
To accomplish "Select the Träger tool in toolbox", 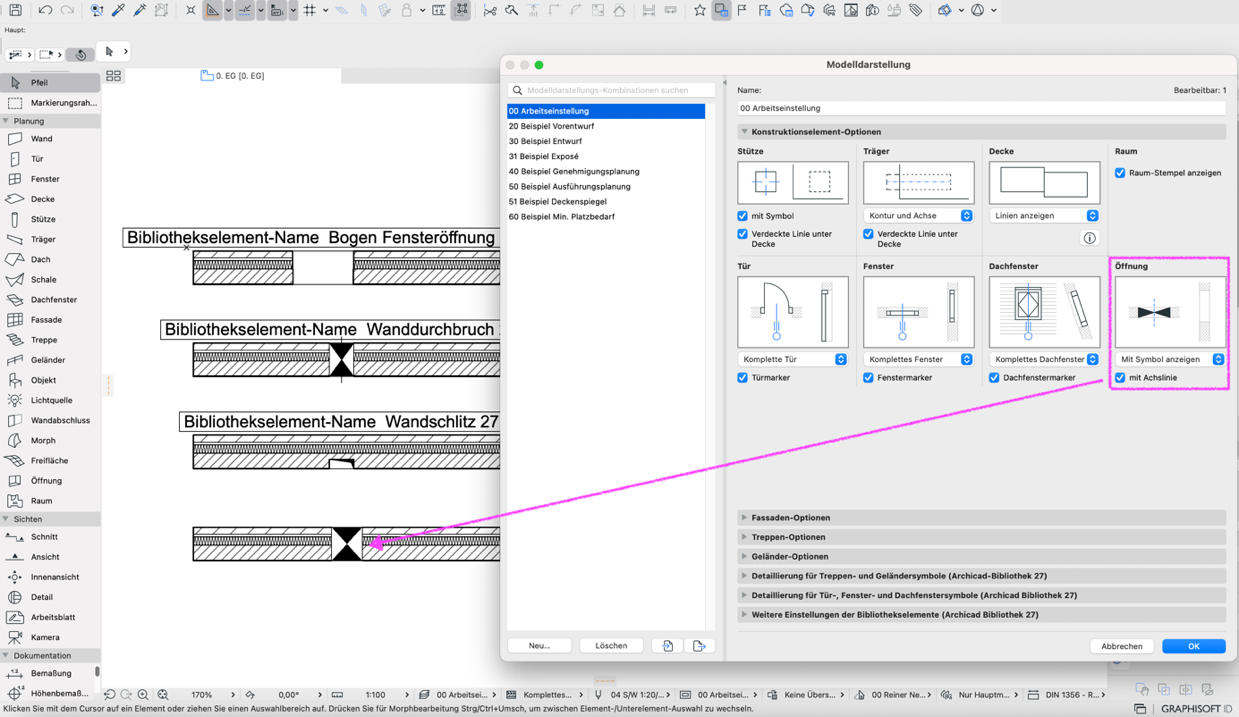I will pyautogui.click(x=50, y=239).
